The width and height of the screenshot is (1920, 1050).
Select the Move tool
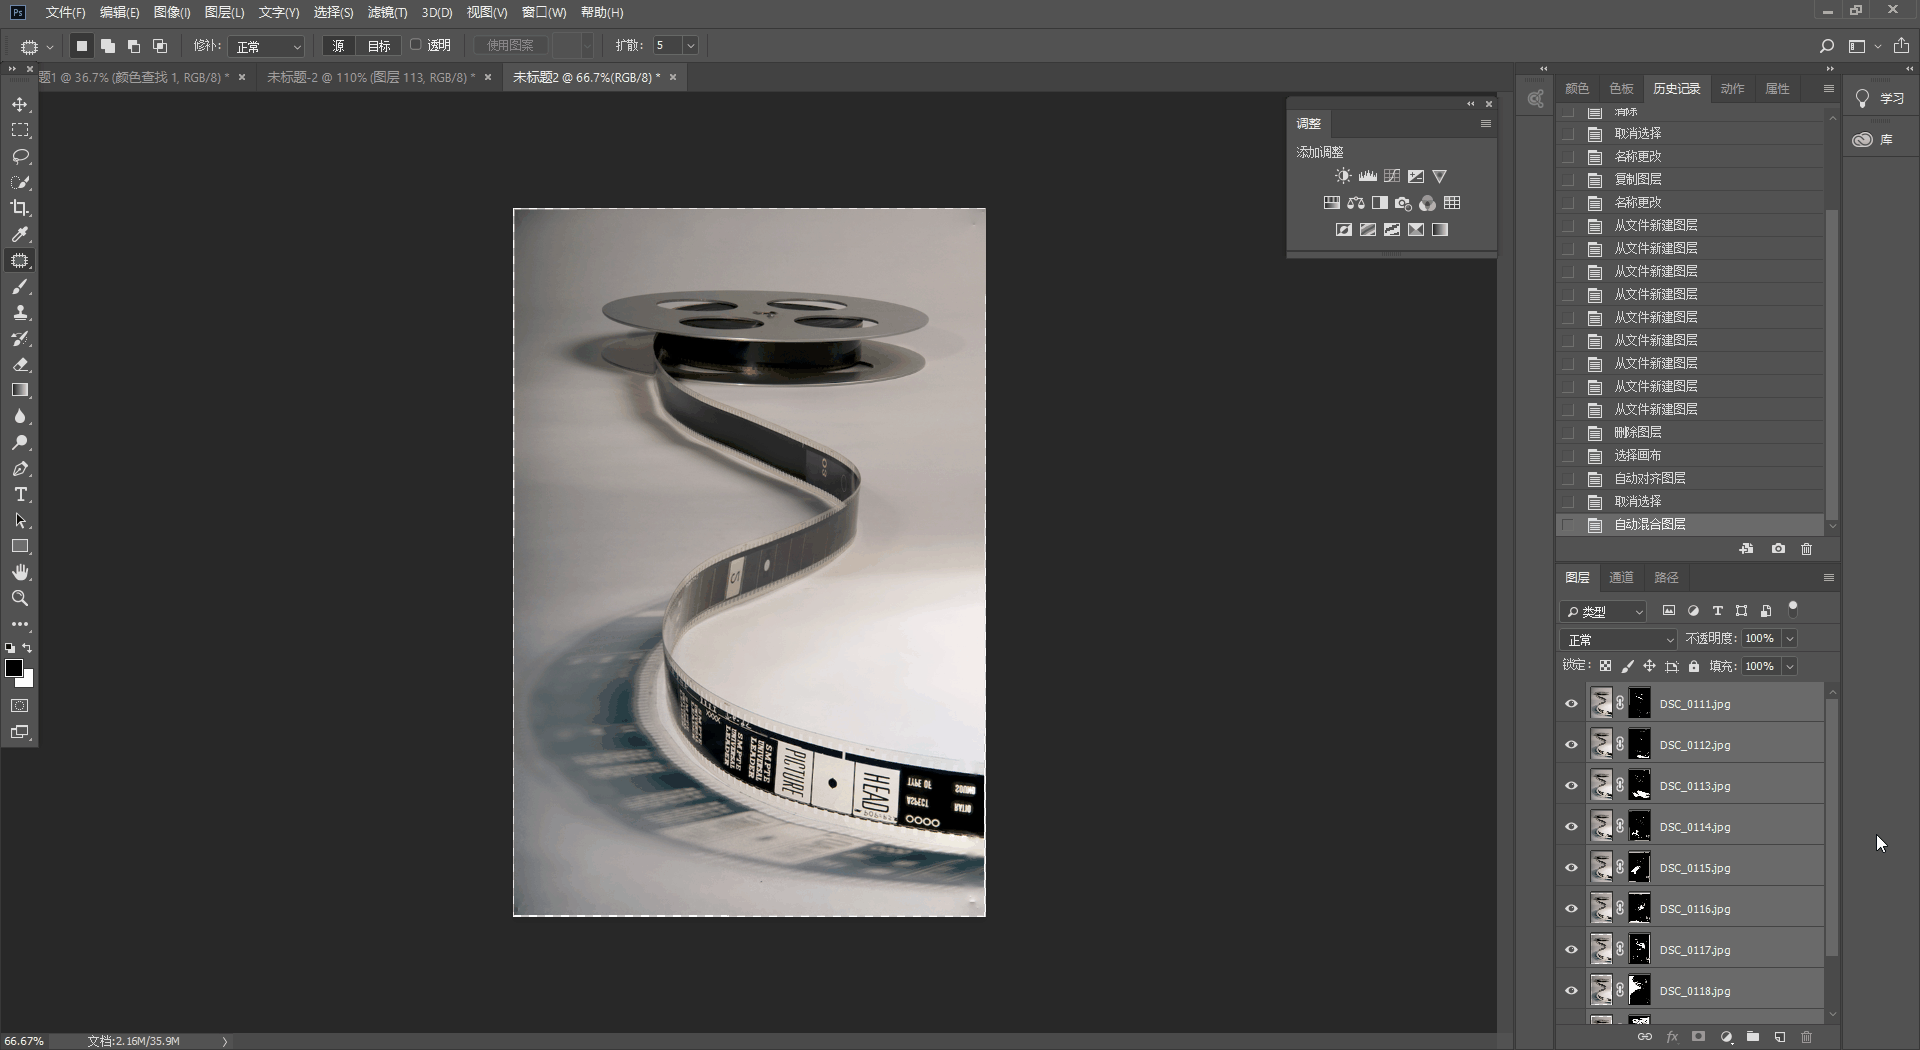pos(20,105)
